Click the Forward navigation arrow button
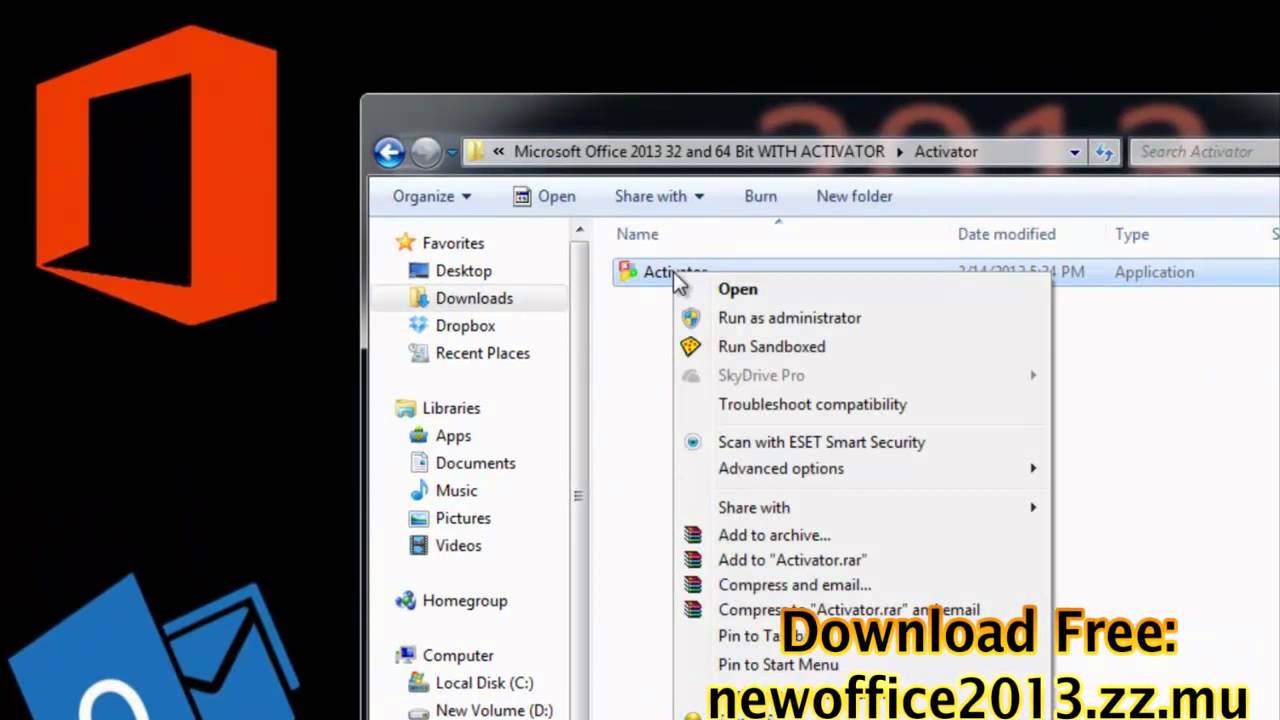This screenshot has width=1280, height=720. 426,152
